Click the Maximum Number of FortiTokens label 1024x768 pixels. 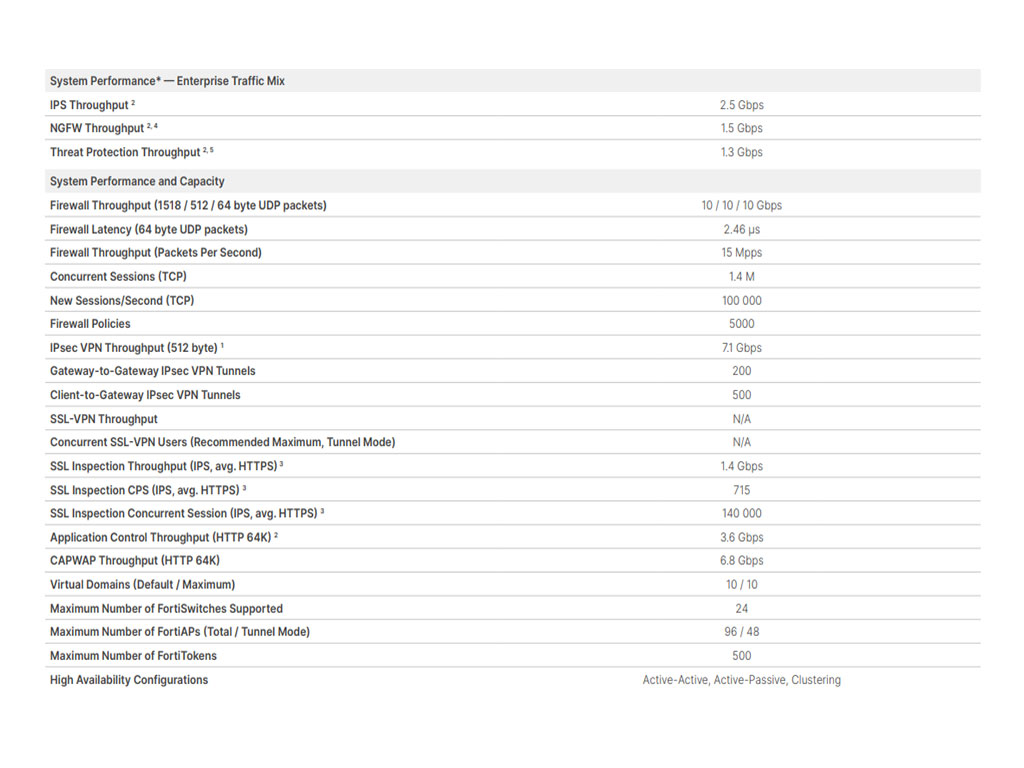(x=133, y=656)
